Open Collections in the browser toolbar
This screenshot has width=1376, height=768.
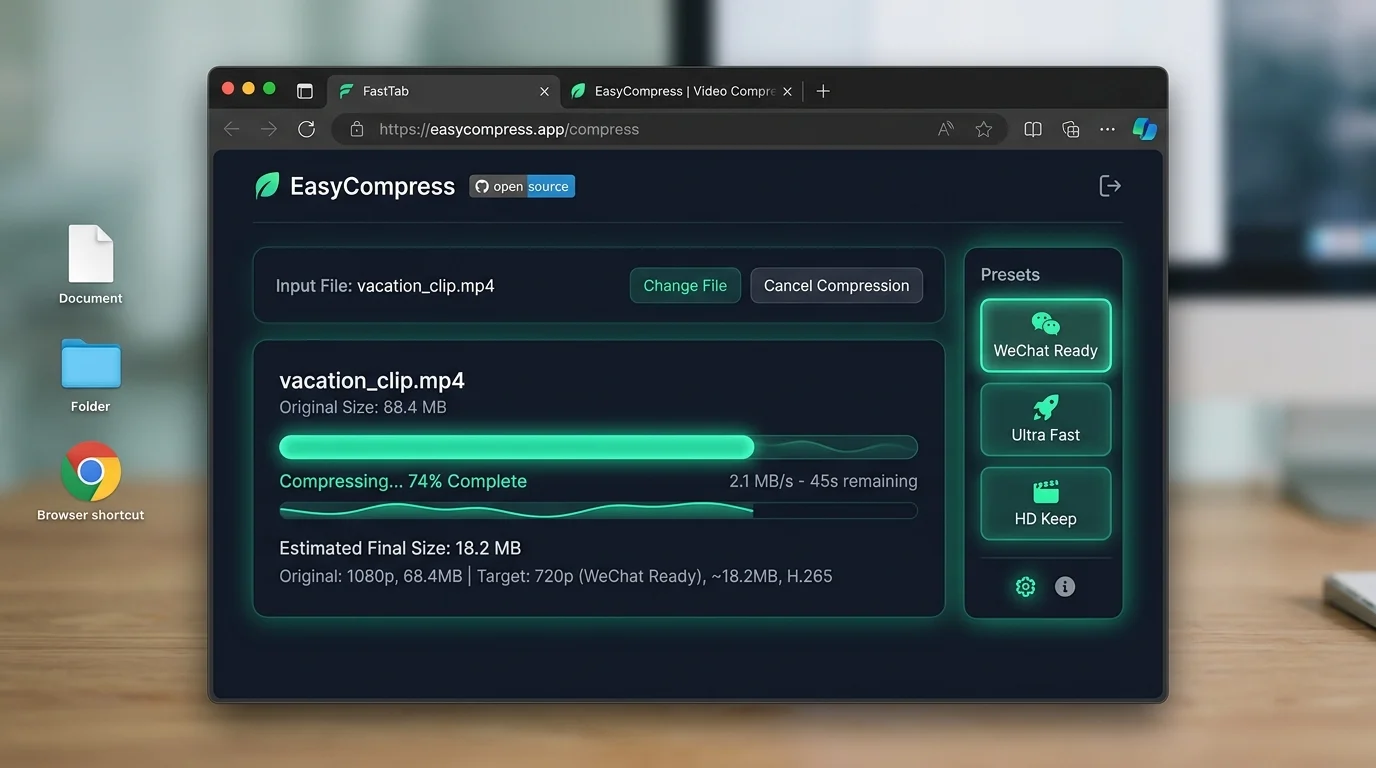click(x=1070, y=128)
